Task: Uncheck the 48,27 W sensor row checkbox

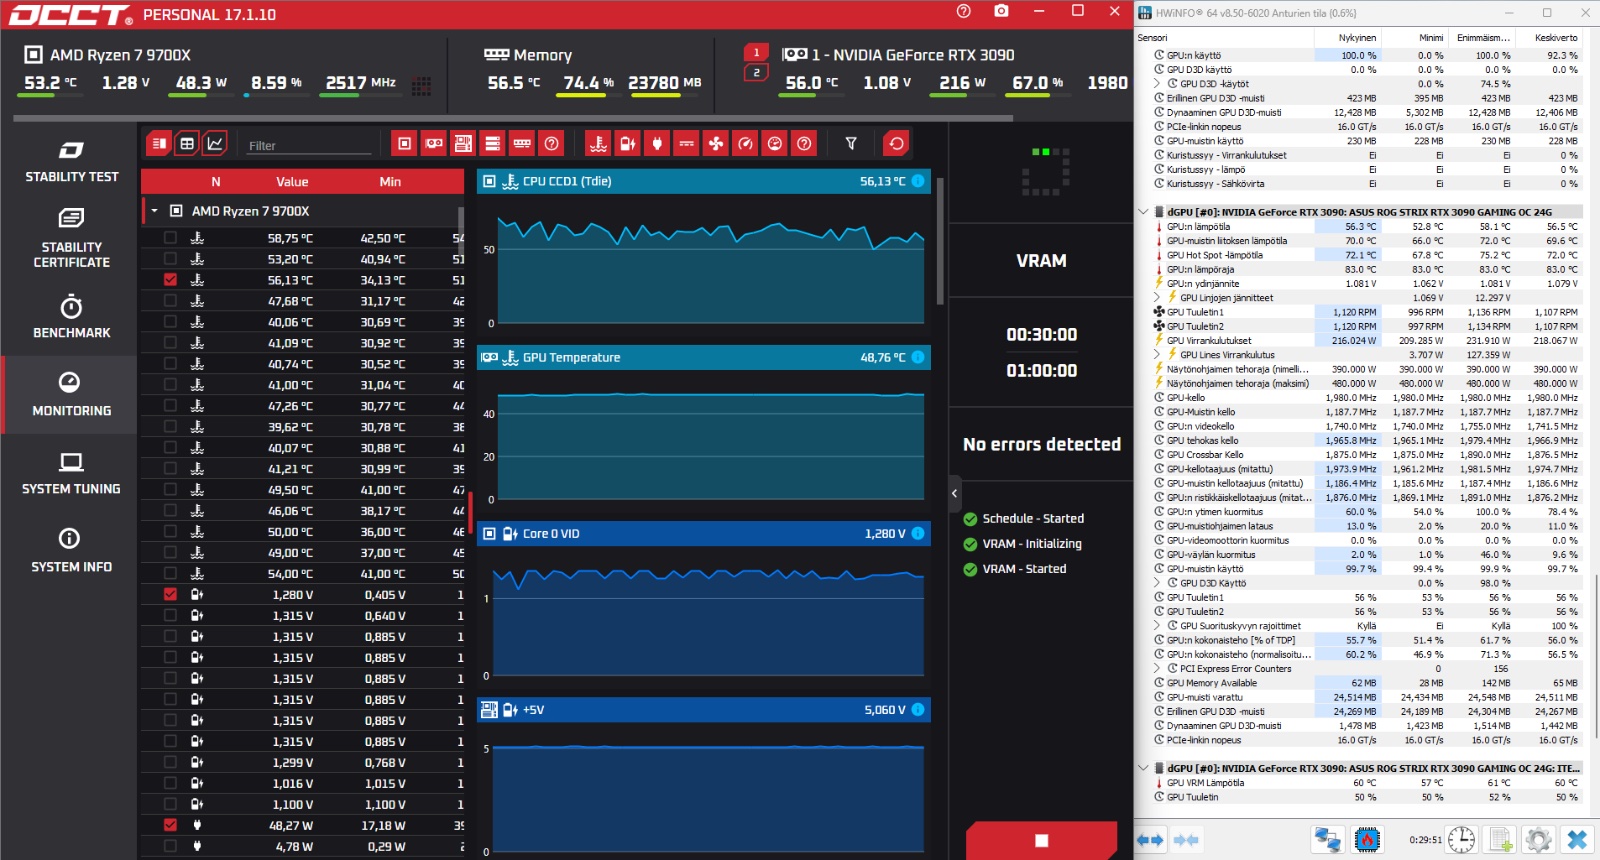Action: tap(170, 825)
